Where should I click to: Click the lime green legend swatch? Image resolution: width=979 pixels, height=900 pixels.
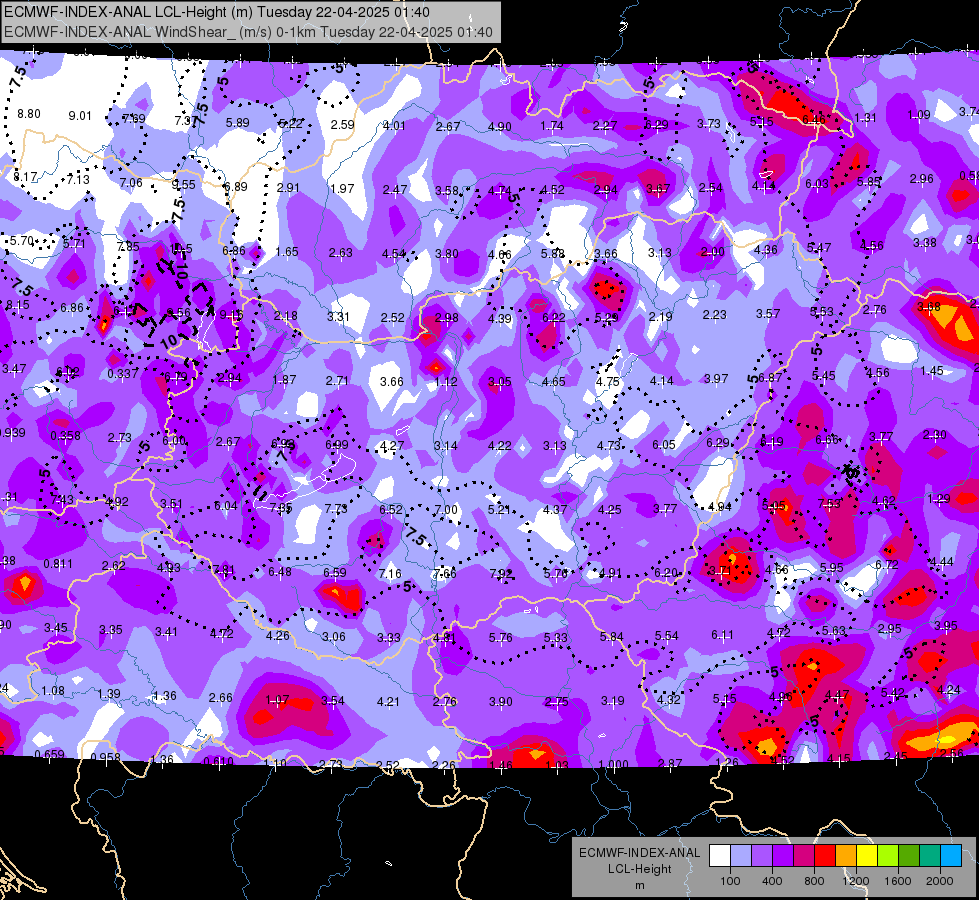click(x=888, y=856)
